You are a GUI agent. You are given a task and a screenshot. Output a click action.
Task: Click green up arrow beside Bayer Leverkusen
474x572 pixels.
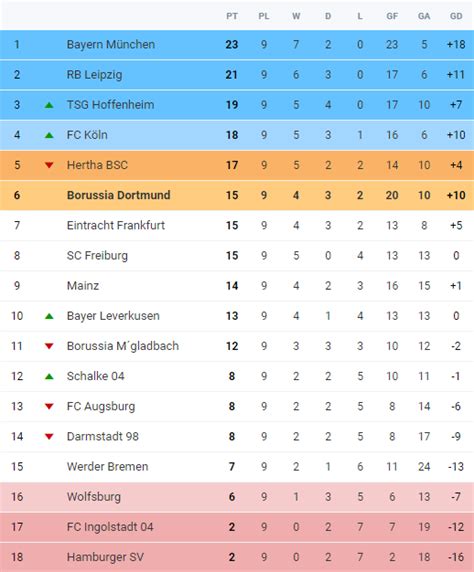click(x=49, y=316)
